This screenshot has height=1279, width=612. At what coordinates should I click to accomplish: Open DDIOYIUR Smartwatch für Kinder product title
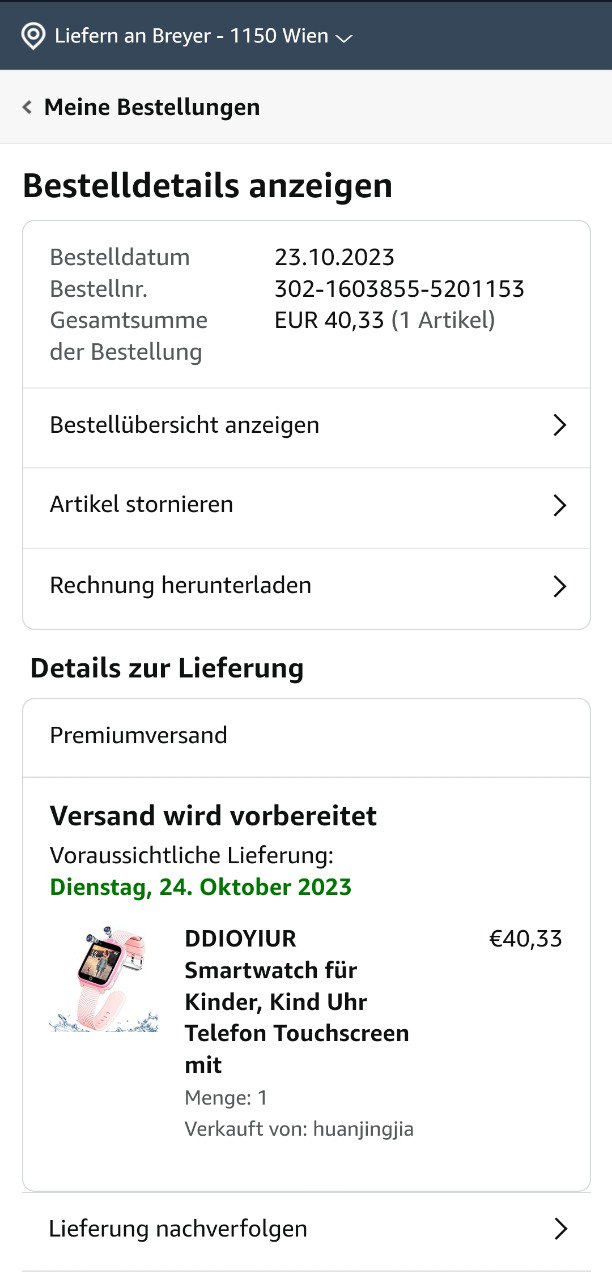297,1002
